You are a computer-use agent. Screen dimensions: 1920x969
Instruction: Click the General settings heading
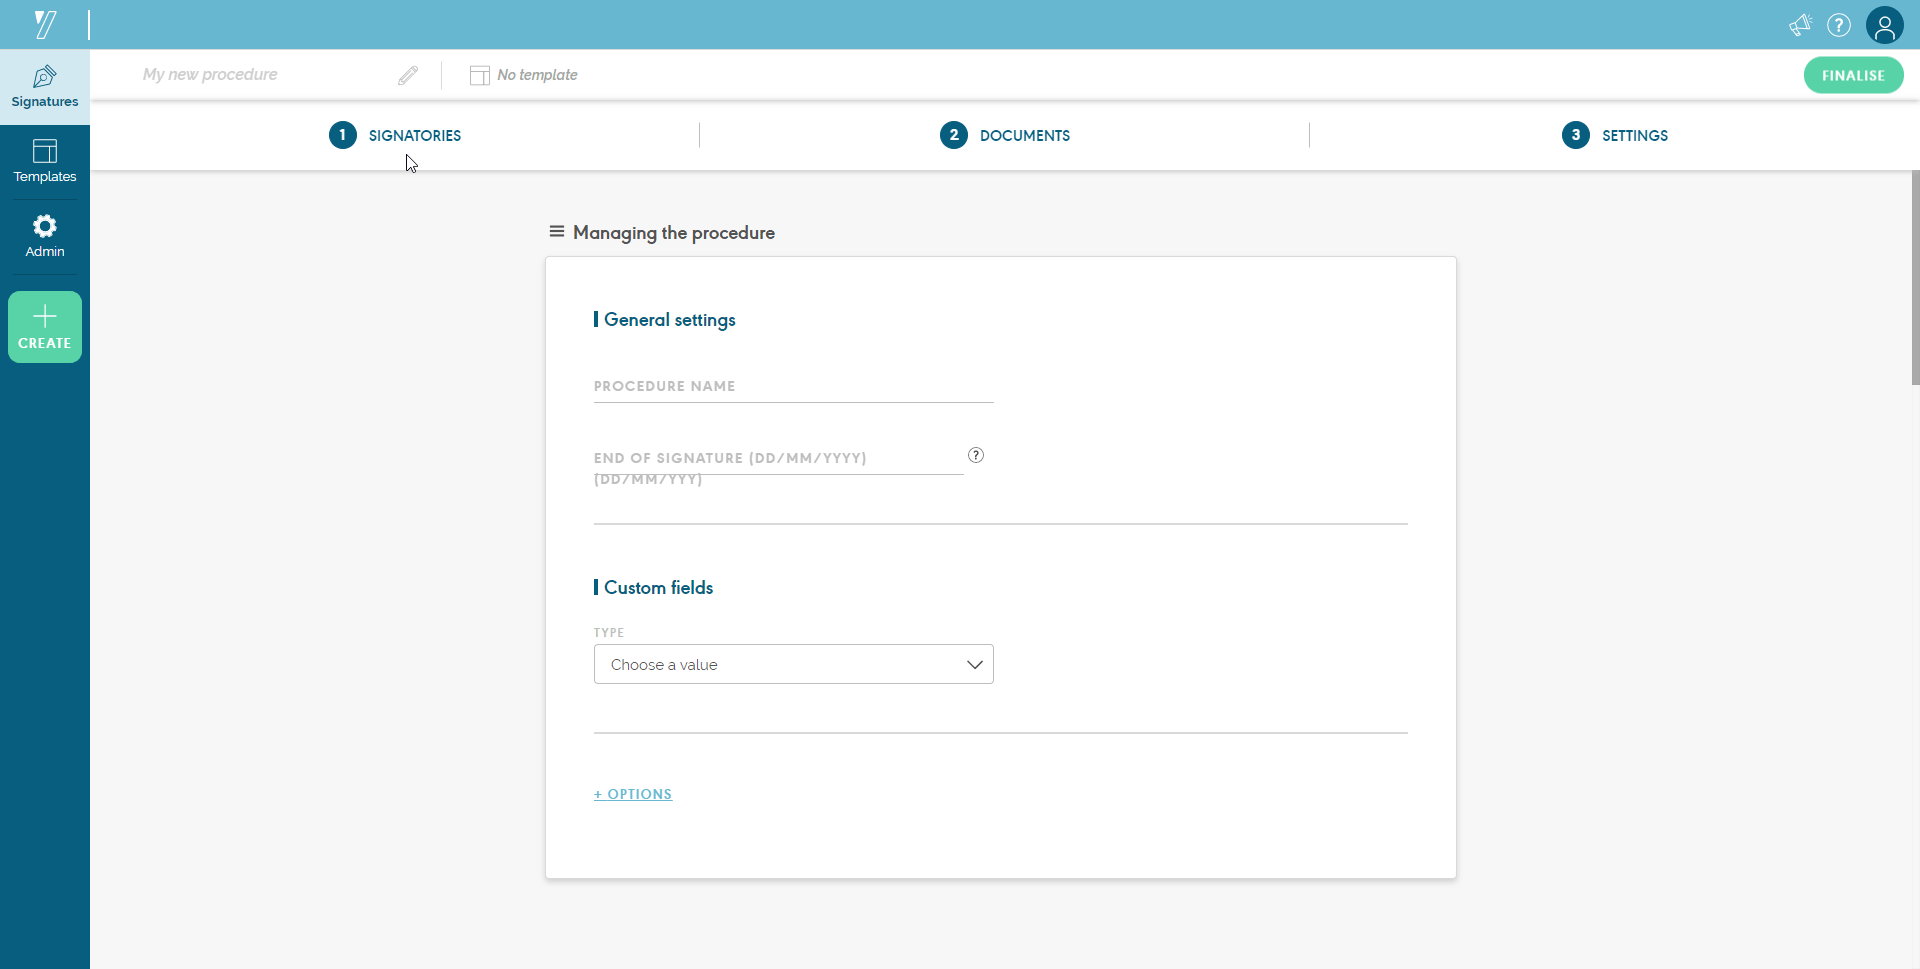(x=670, y=320)
